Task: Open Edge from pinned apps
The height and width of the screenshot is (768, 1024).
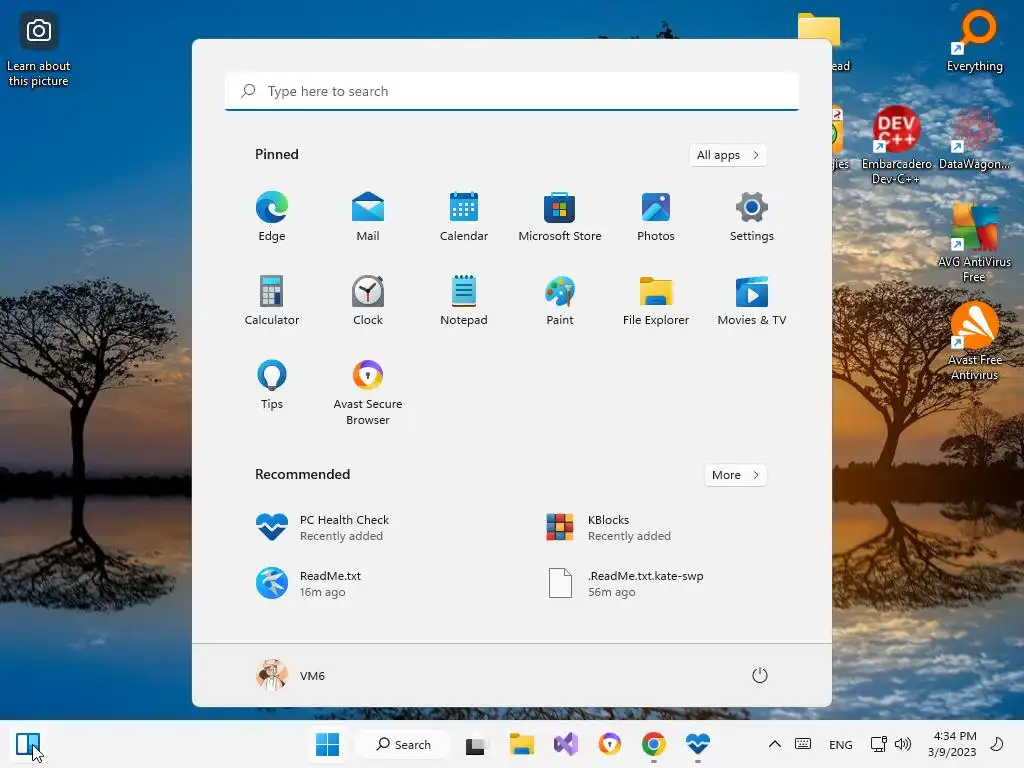Action: point(272,217)
